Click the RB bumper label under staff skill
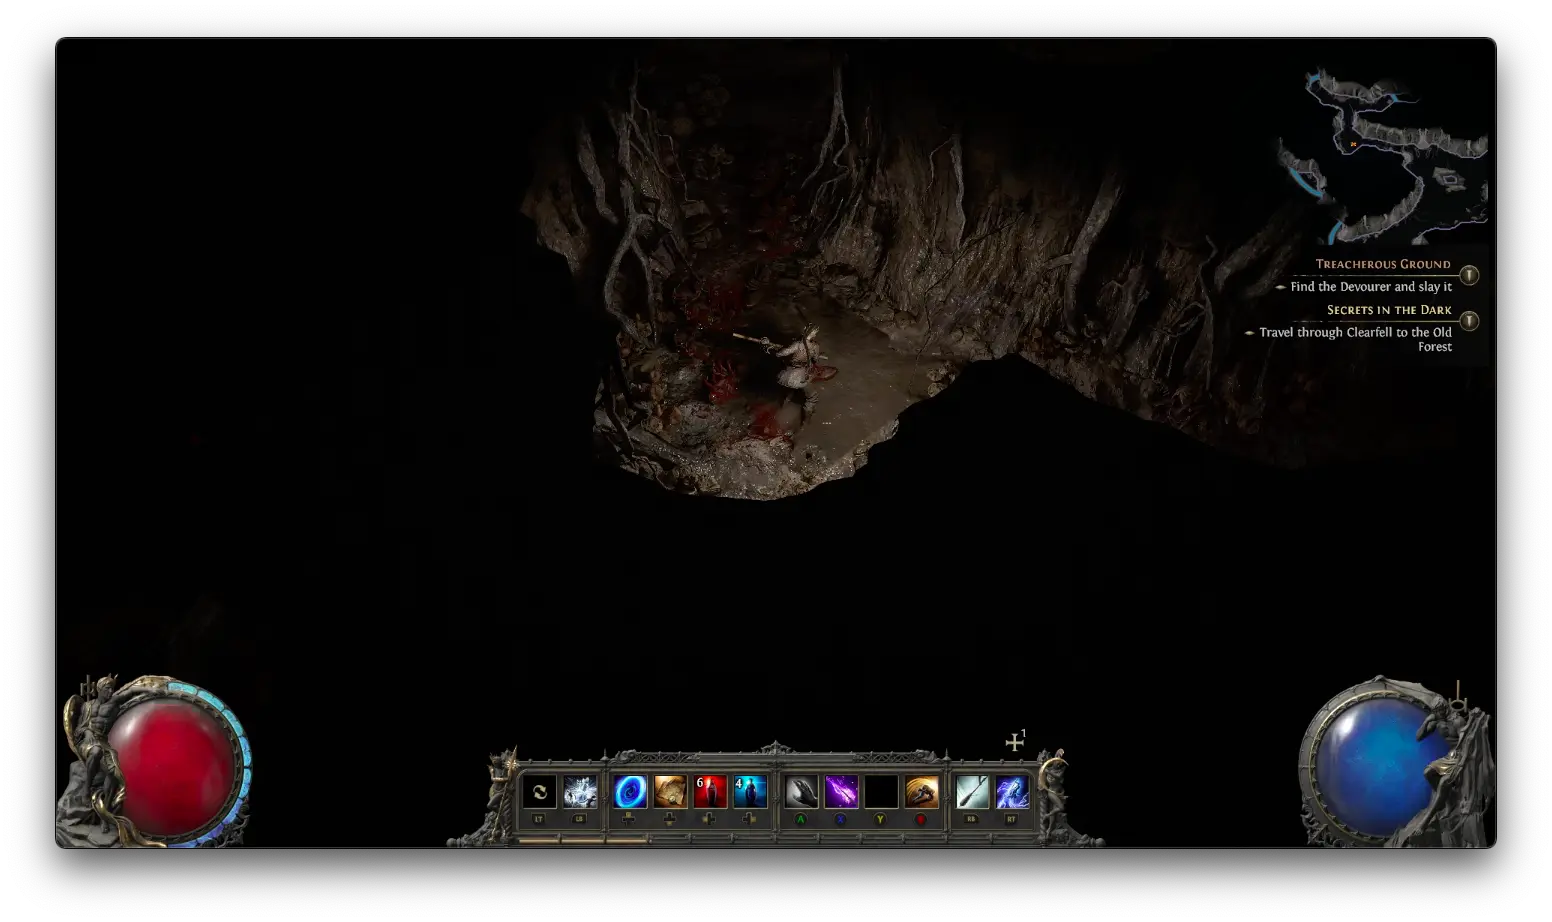This screenshot has width=1552, height=922. 971,819
